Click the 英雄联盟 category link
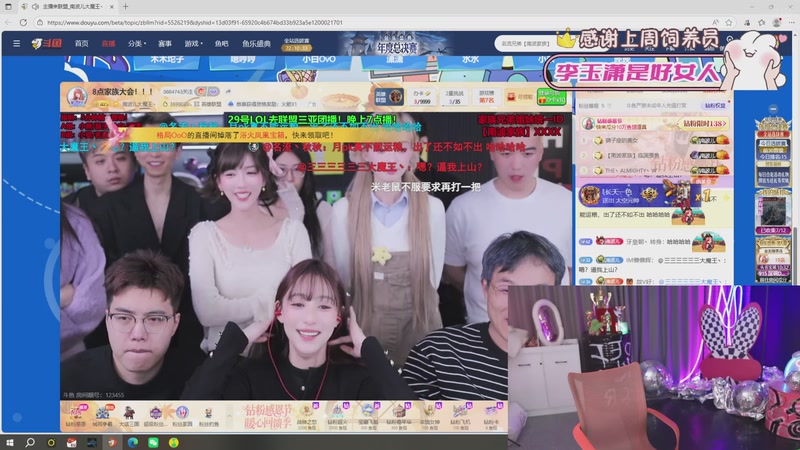The height and width of the screenshot is (450, 800). coord(212,104)
